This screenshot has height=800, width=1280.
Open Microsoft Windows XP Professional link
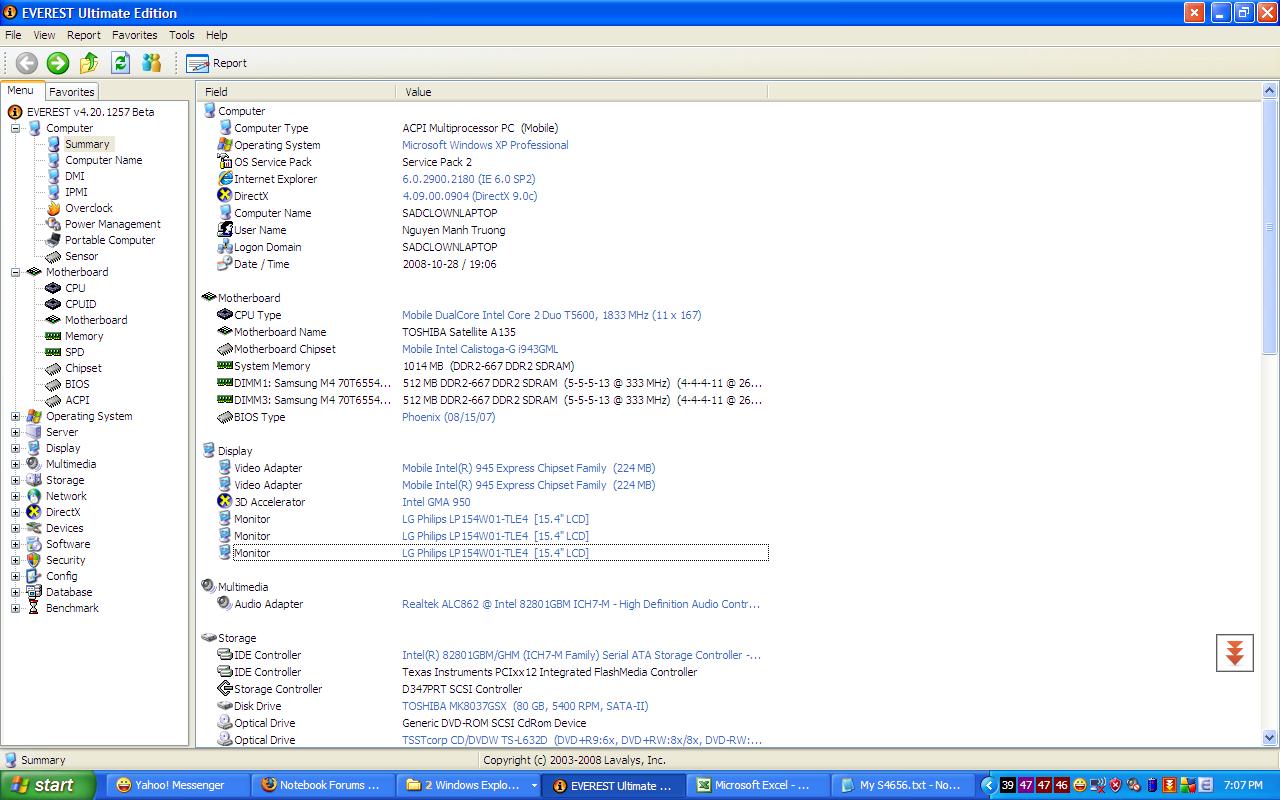click(x=485, y=145)
